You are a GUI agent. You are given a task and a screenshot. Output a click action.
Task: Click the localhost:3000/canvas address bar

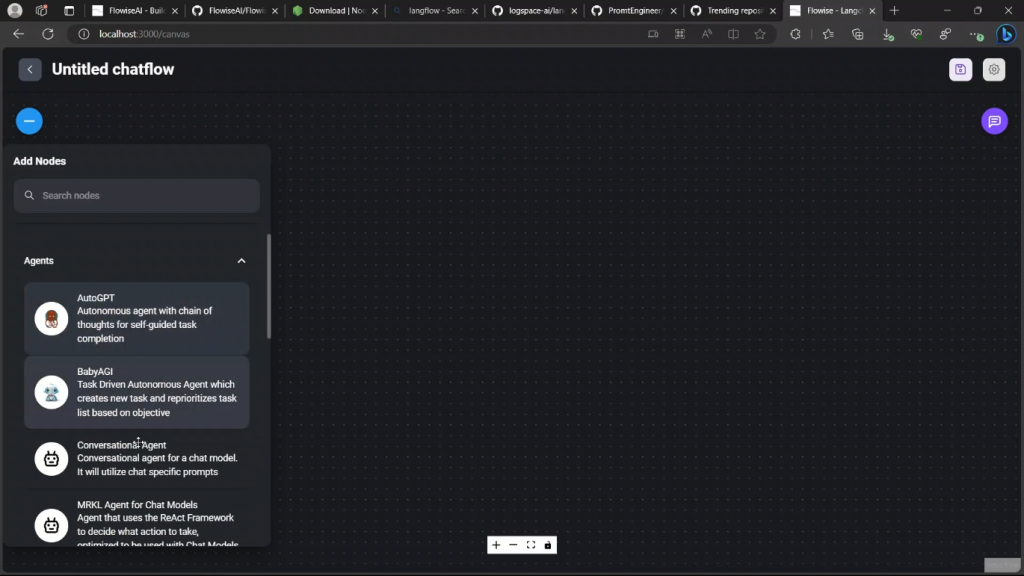tap(144, 34)
